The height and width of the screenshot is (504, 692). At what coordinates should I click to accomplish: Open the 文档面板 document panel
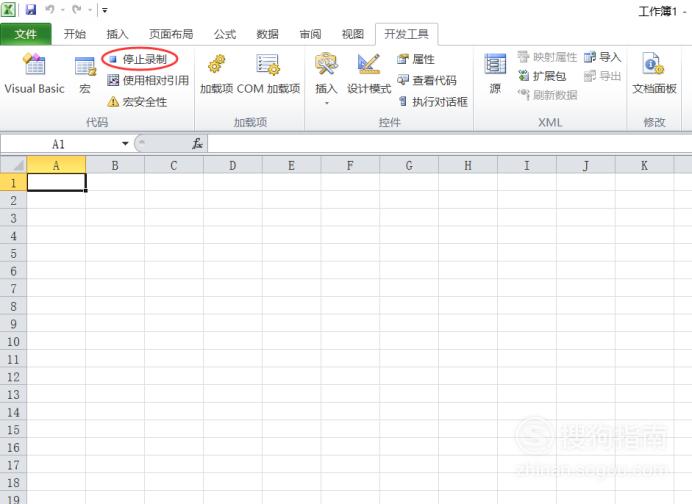coord(654,74)
